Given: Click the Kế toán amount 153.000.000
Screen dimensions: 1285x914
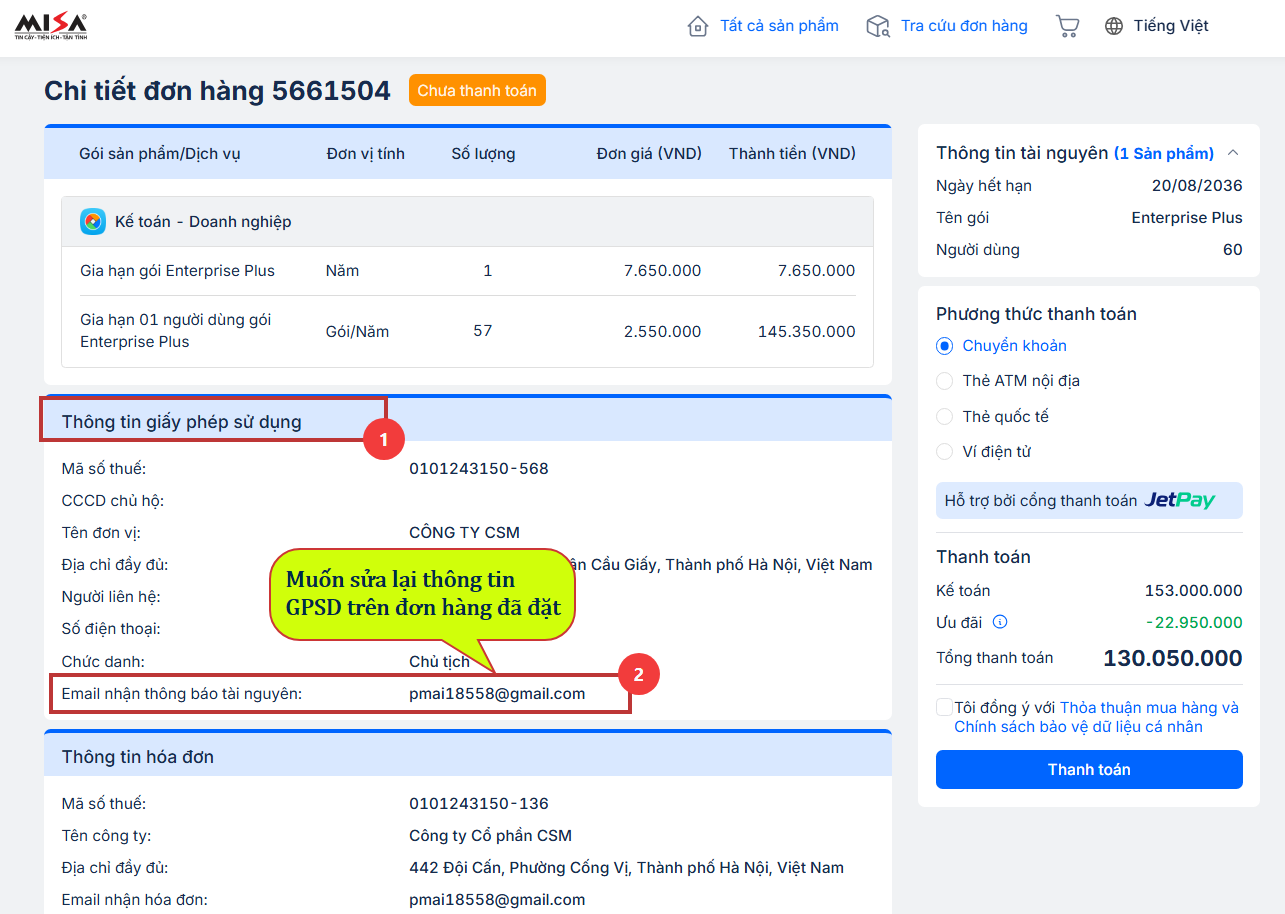Looking at the screenshot, I should 1194,591.
